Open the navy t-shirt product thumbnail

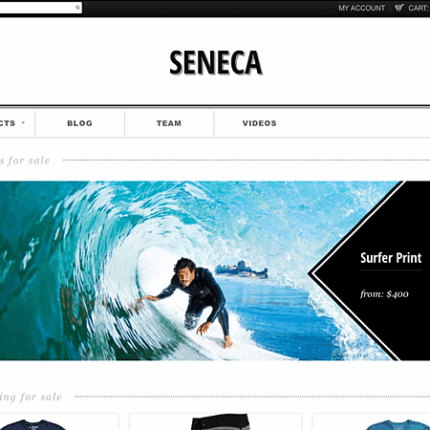pos(33,424)
